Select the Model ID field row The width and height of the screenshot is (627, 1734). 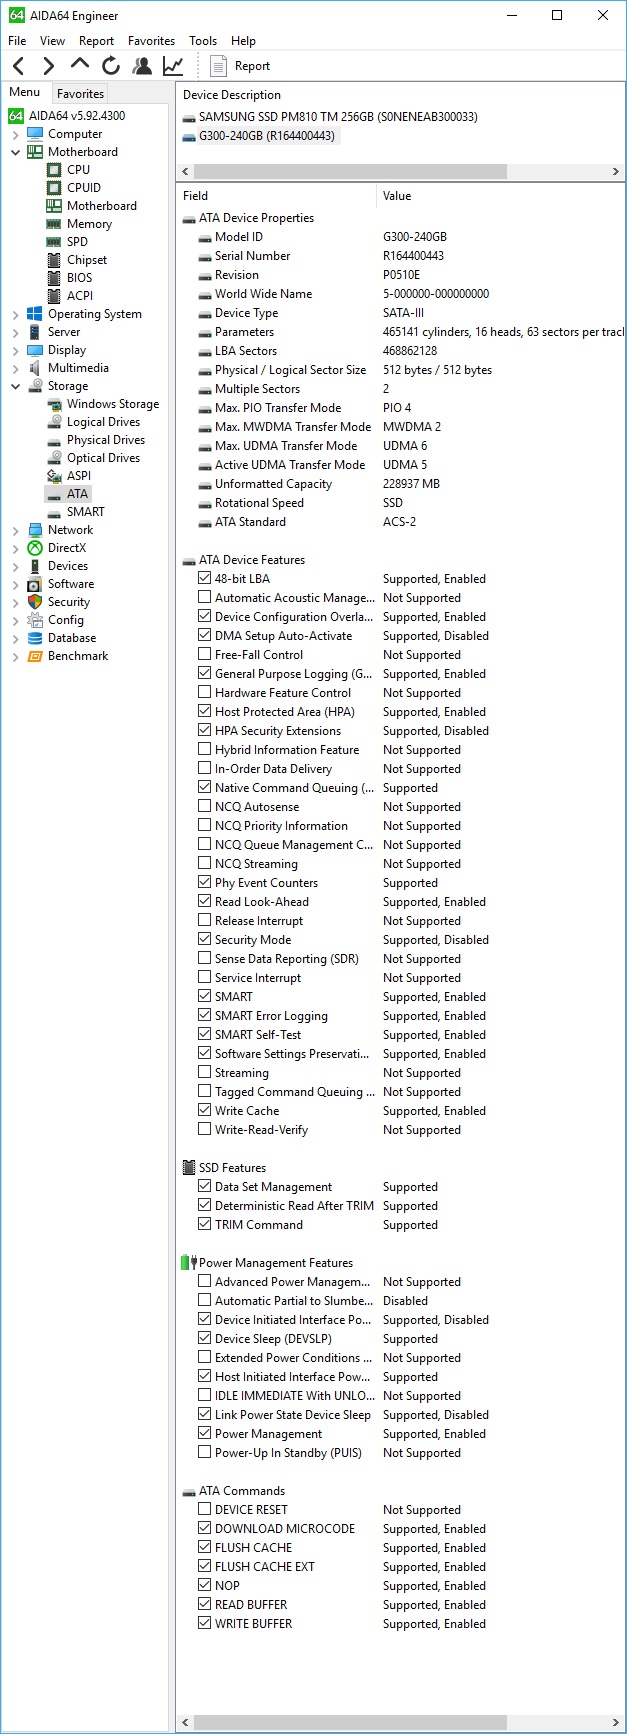click(x=400, y=237)
